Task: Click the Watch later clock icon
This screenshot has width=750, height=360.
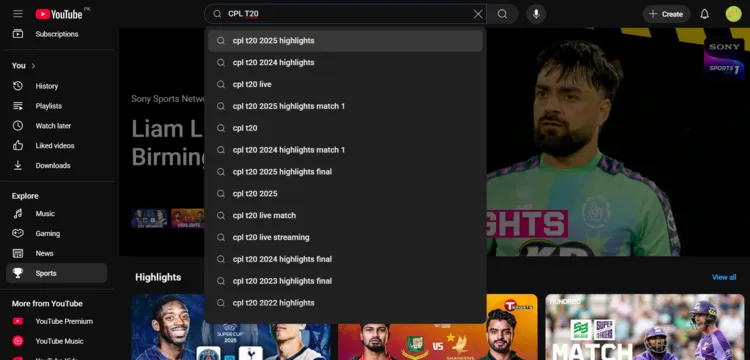Action: coord(18,126)
